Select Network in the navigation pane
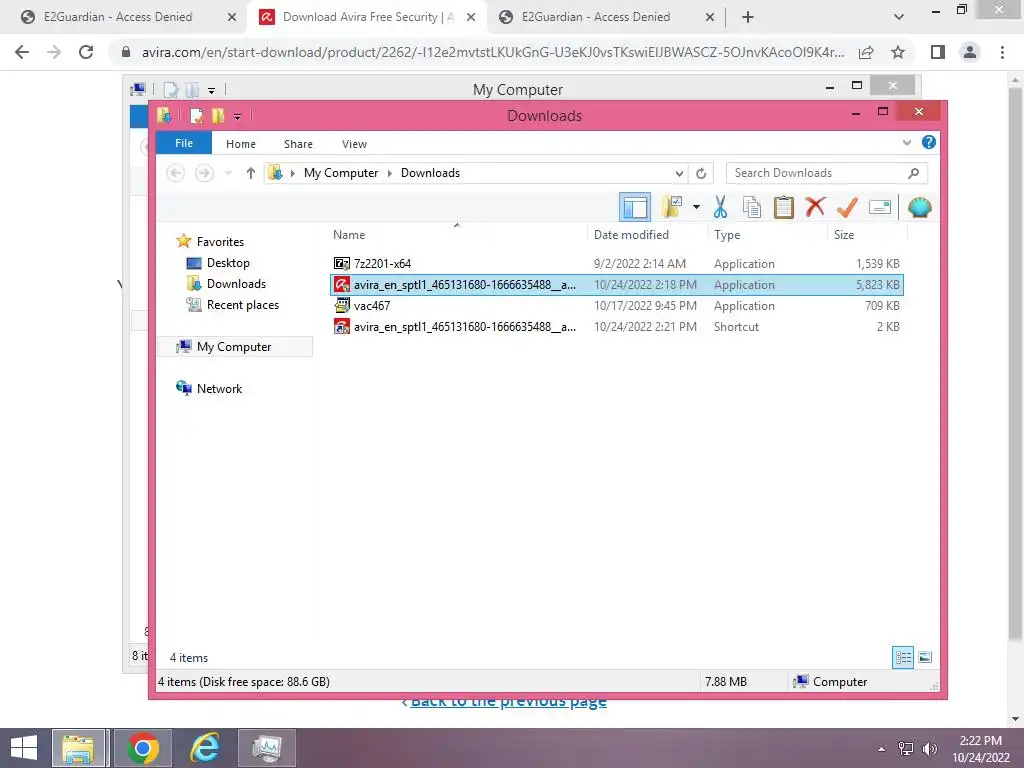The height and width of the screenshot is (768, 1024). pyautogui.click(x=219, y=389)
